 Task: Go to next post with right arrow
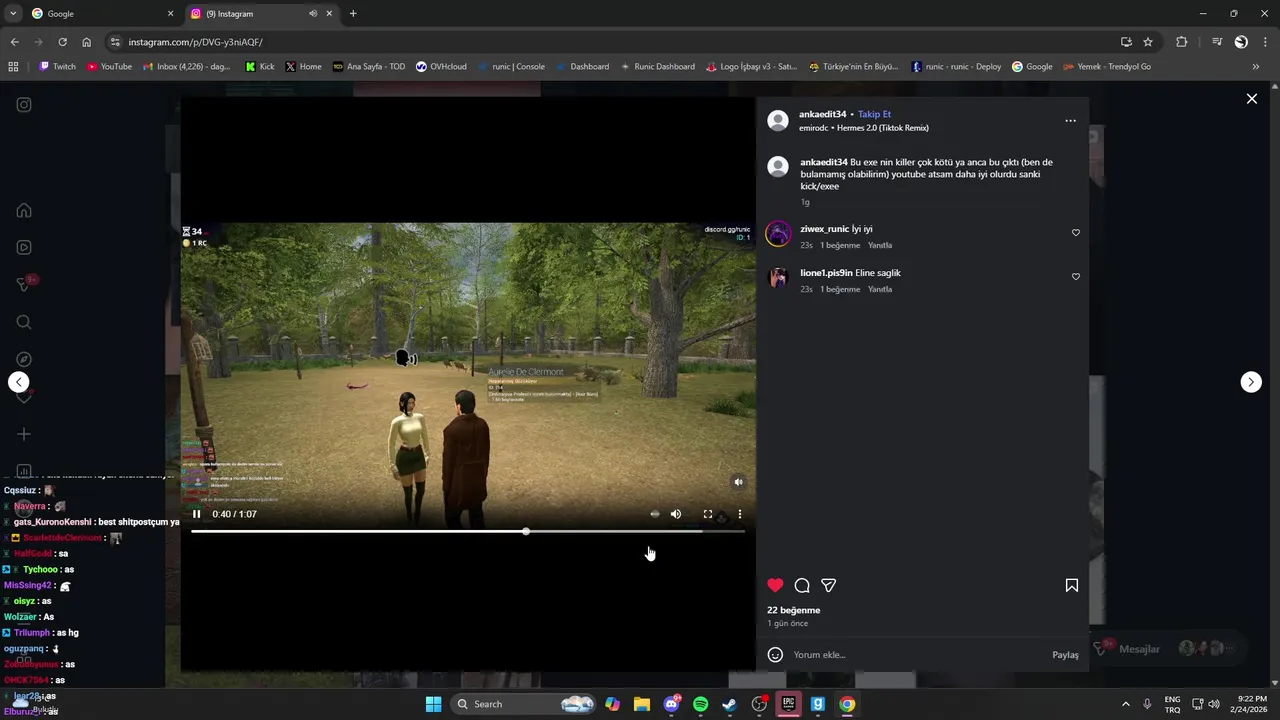click(1251, 382)
